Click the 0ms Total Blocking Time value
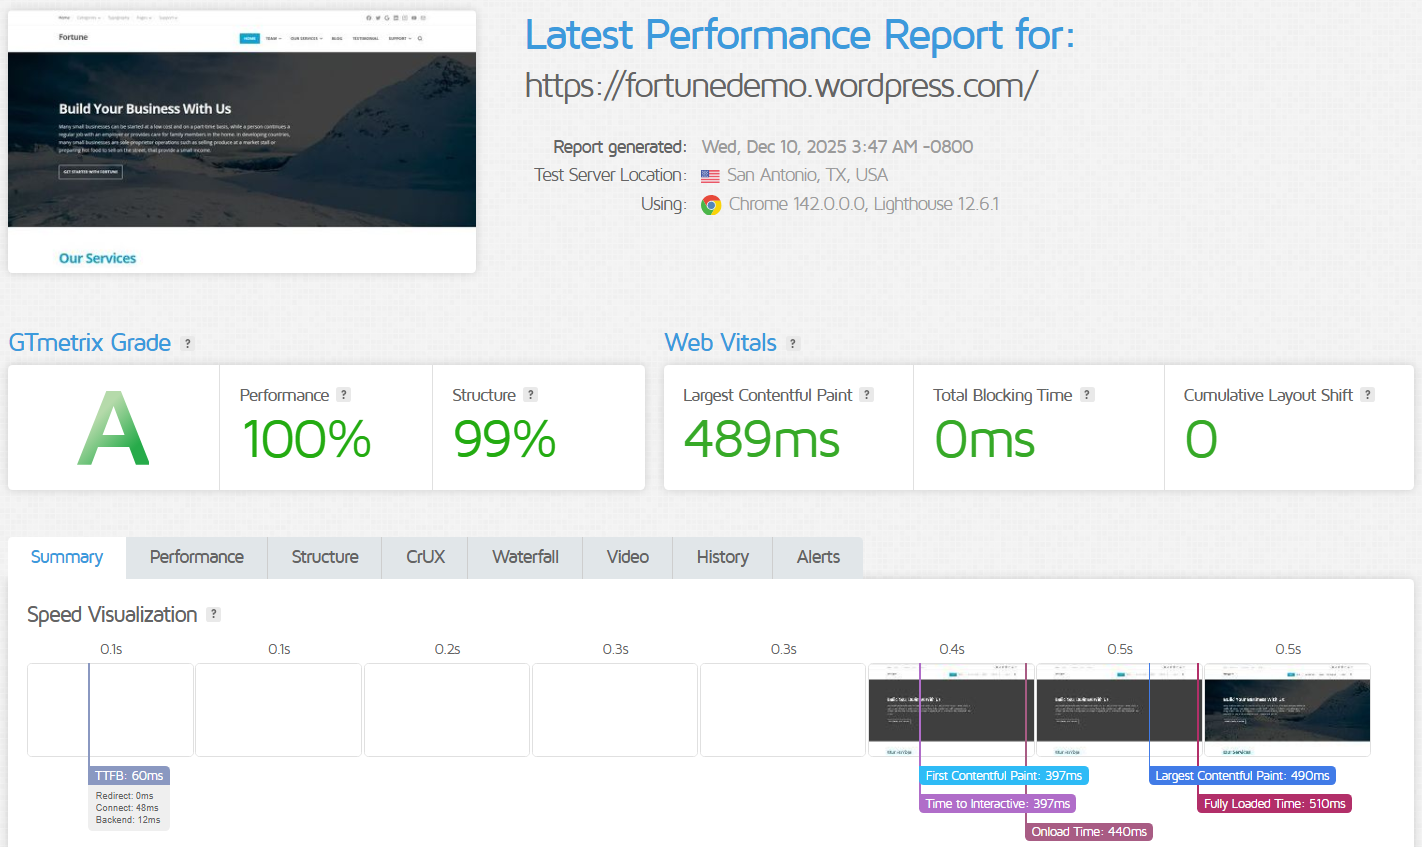Image resolution: width=1422 pixels, height=847 pixels. click(x=985, y=440)
